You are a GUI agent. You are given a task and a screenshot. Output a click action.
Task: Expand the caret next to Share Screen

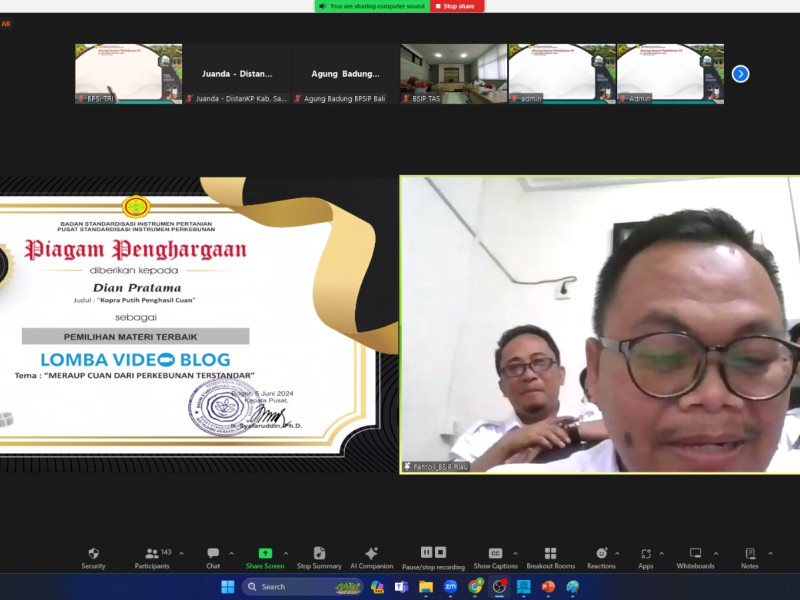(x=285, y=553)
